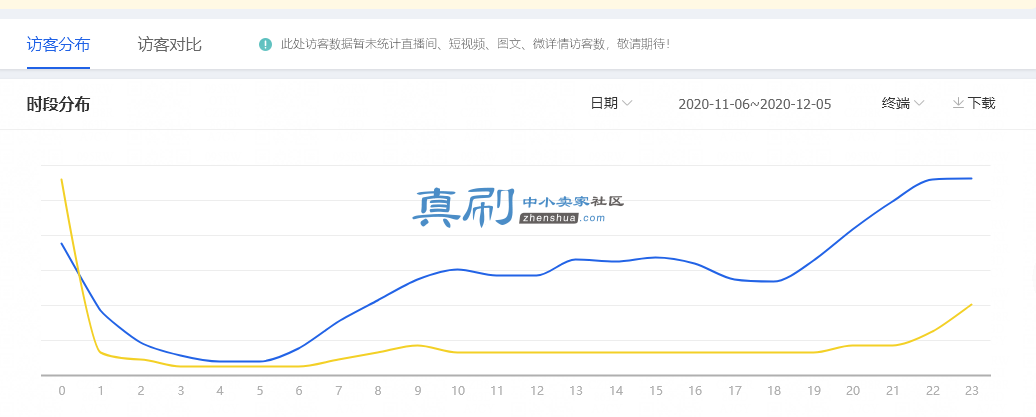Click the yellow line endpoint at hour 23
The height and width of the screenshot is (417, 1036).
(971, 305)
